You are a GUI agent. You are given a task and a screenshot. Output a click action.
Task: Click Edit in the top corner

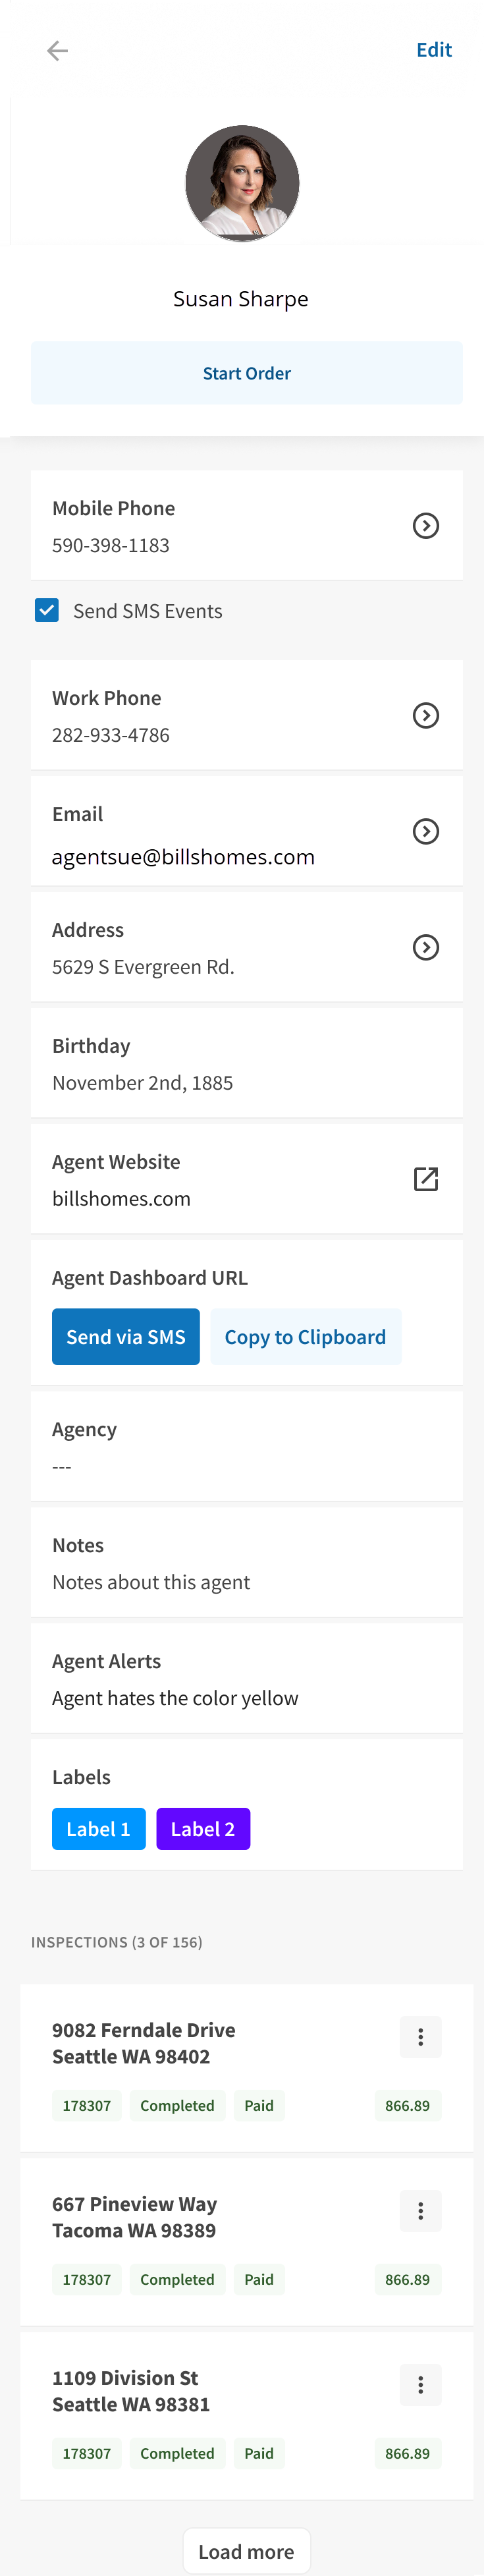434,50
